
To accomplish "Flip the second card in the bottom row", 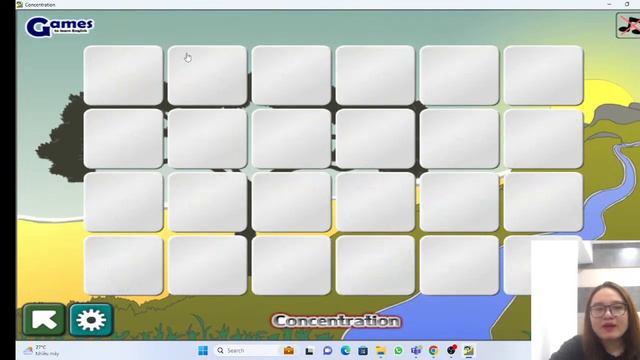I will (x=207, y=265).
